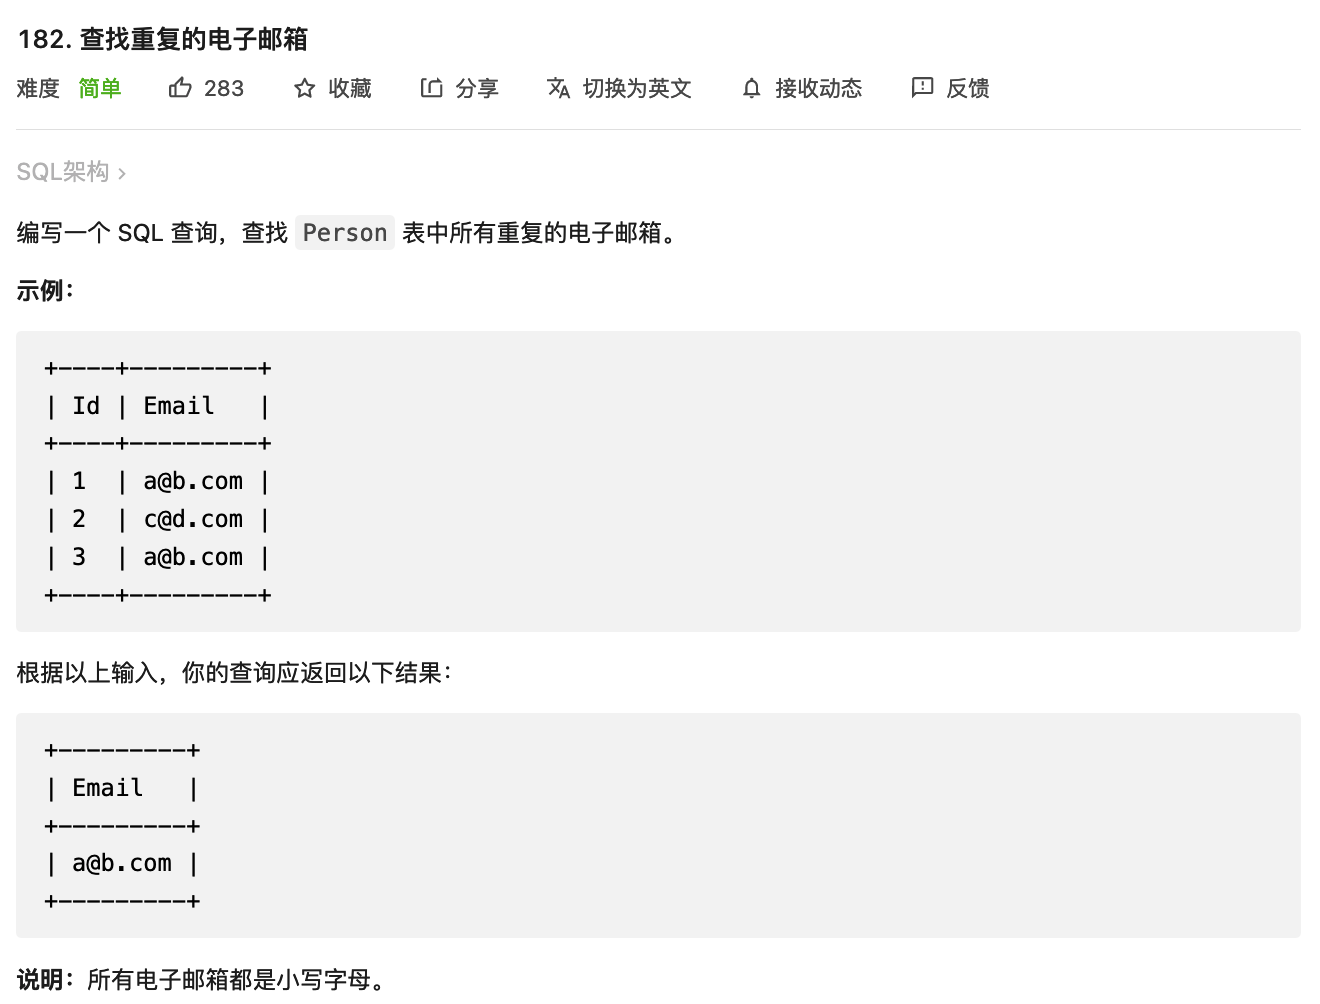Subscribe via 接收动态 label
The height and width of the screenshot is (1004, 1320).
tap(818, 89)
